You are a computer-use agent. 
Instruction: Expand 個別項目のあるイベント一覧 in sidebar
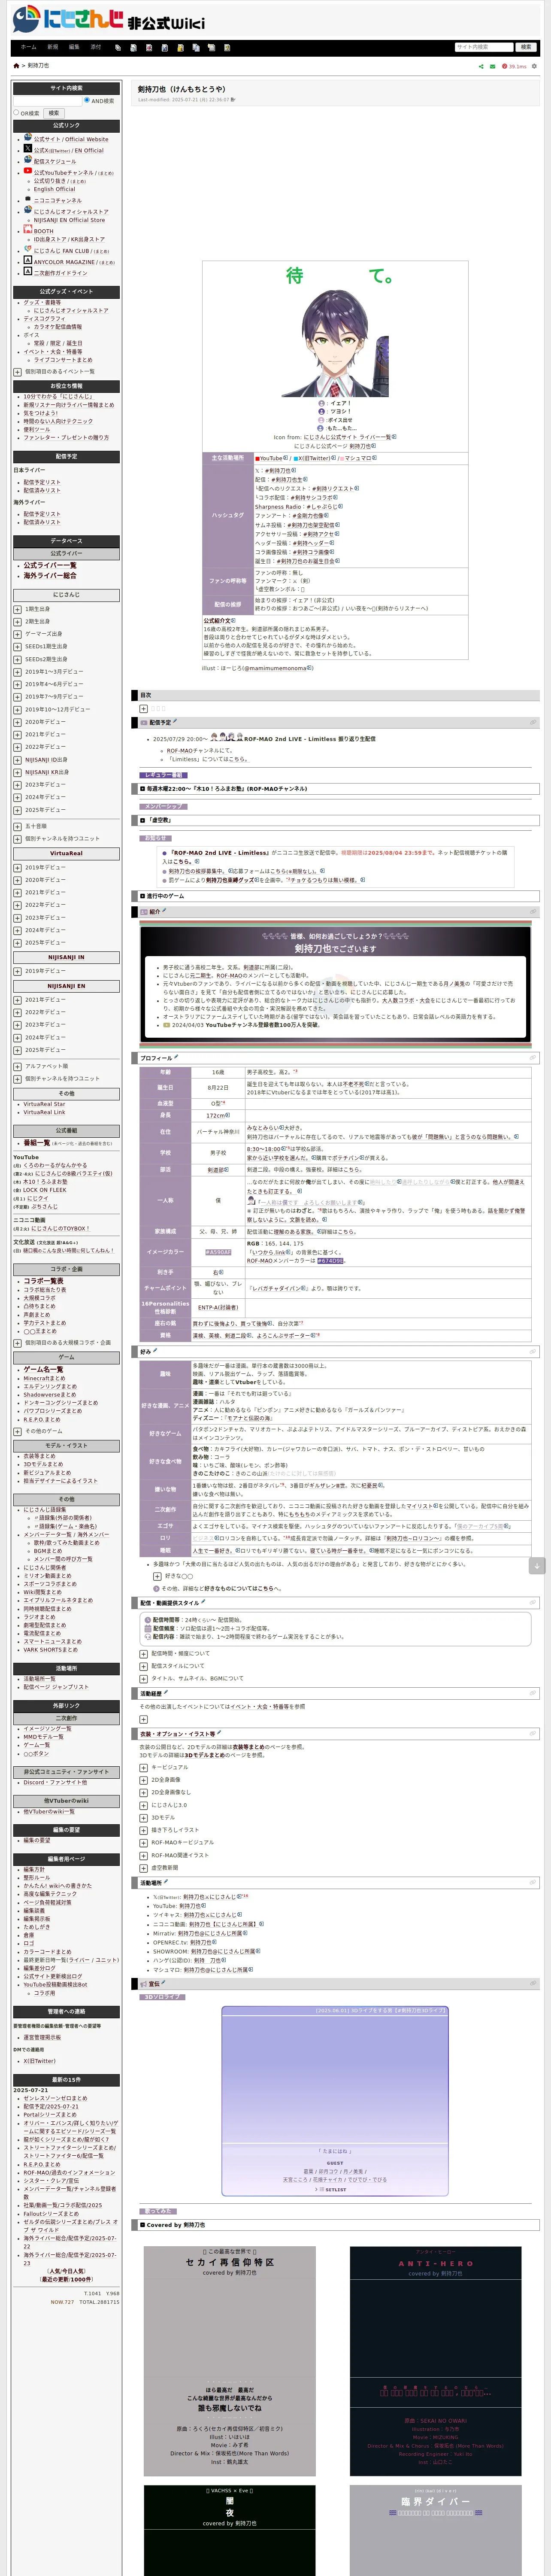pyautogui.click(x=17, y=372)
